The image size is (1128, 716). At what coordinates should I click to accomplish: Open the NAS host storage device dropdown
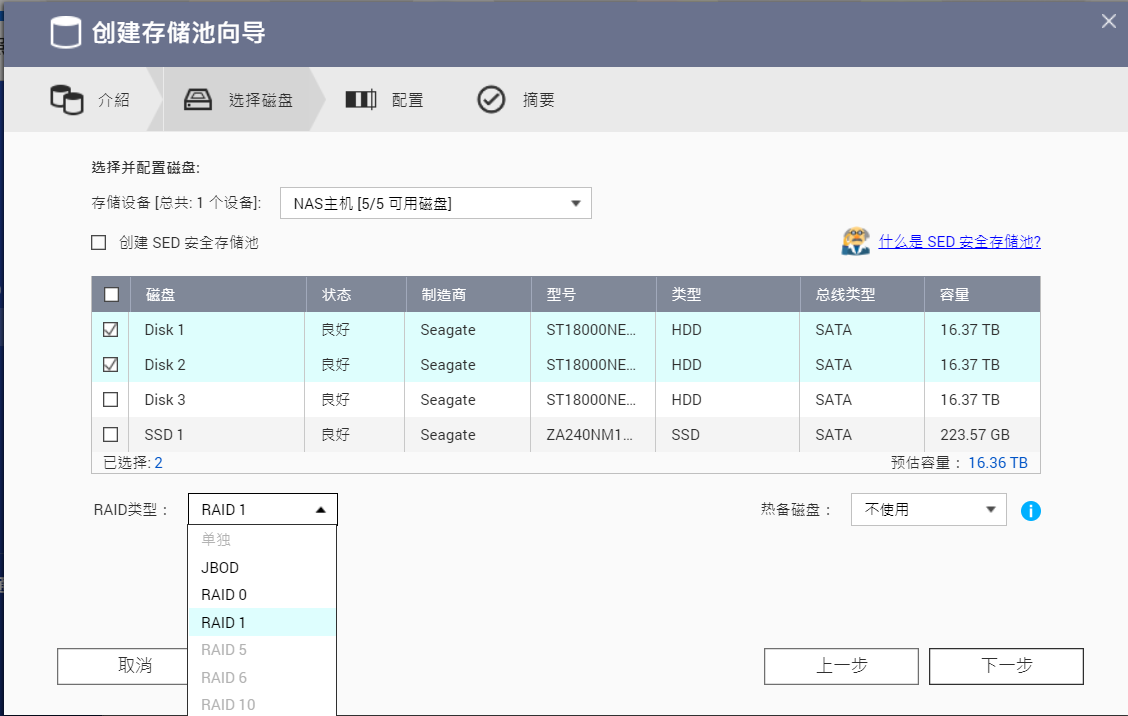click(x=436, y=203)
